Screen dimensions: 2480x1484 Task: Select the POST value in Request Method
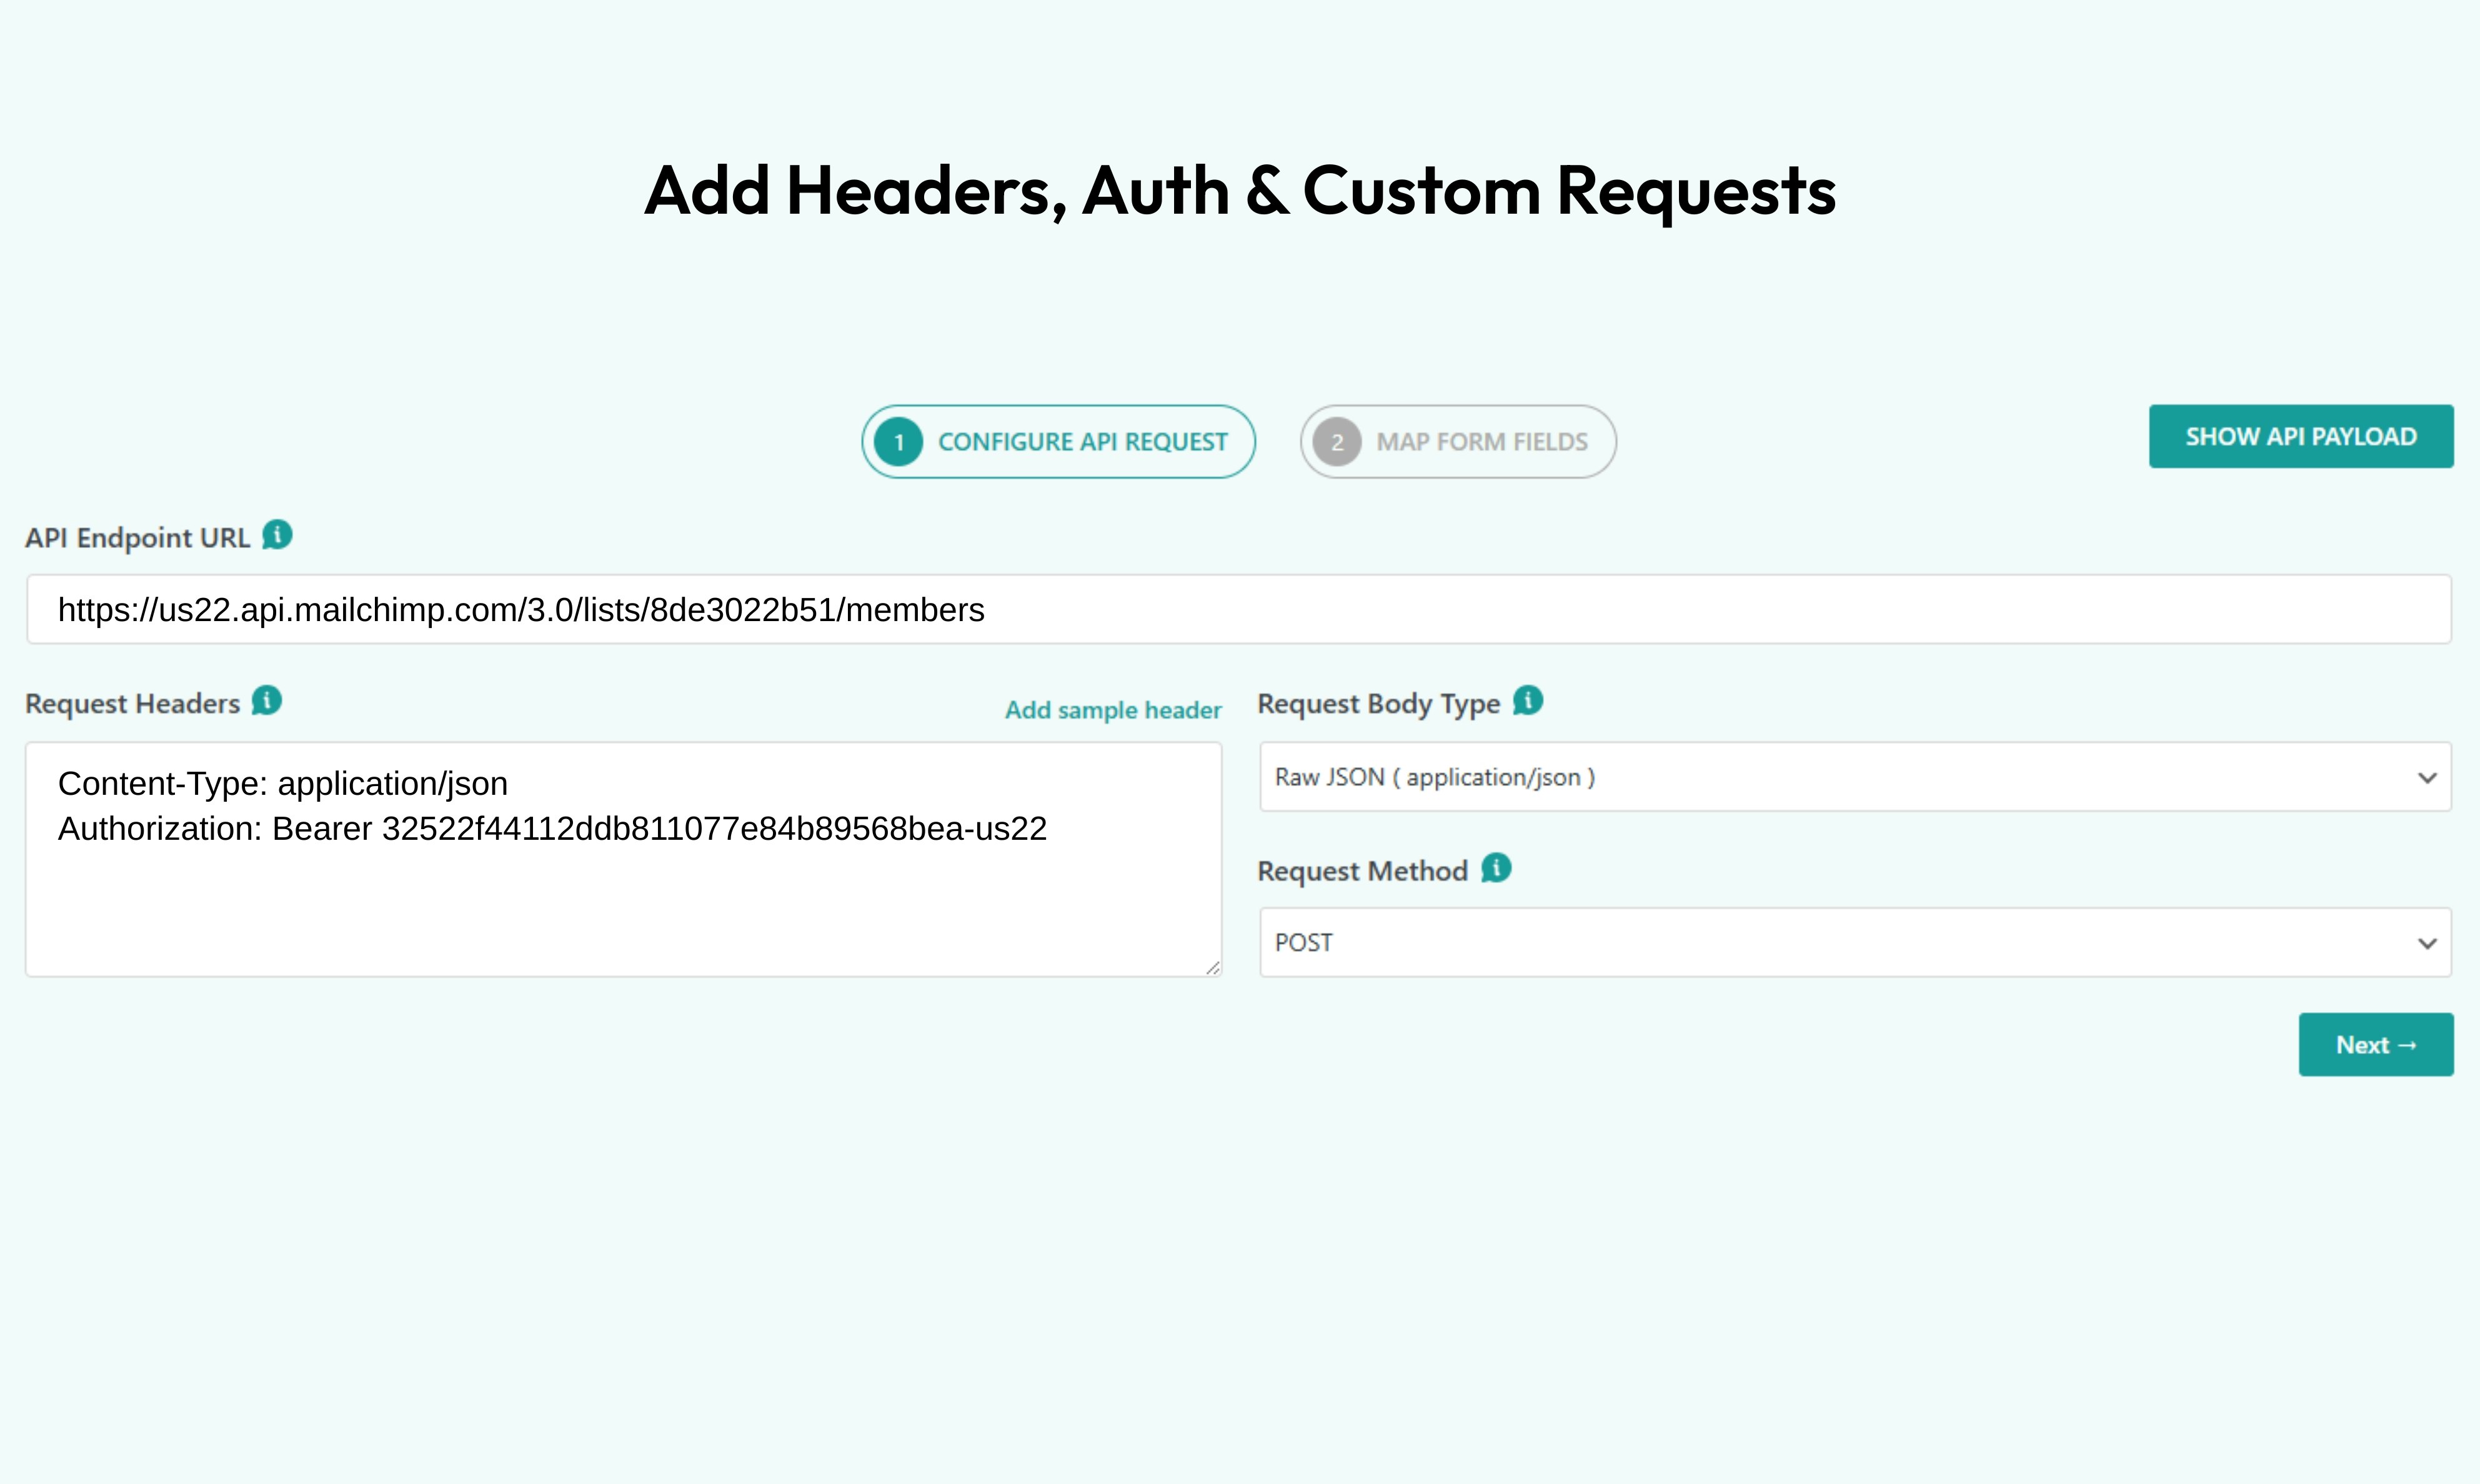[1855, 941]
